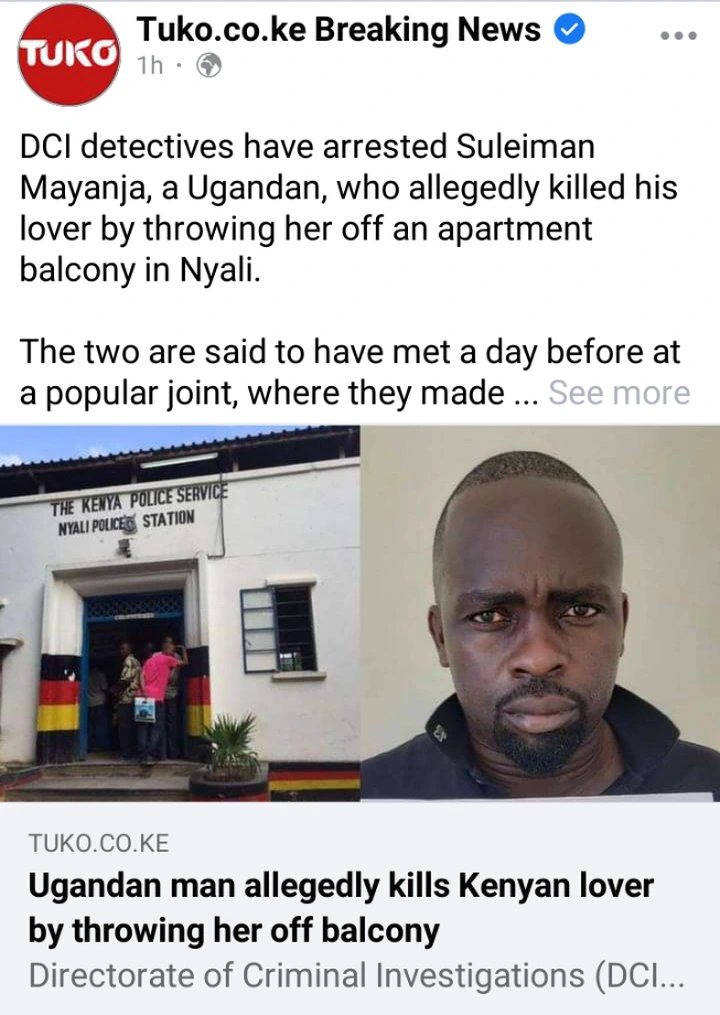This screenshot has height=1015, width=720.
Task: Click the blue station doorway in the photo
Action: pos(134,673)
